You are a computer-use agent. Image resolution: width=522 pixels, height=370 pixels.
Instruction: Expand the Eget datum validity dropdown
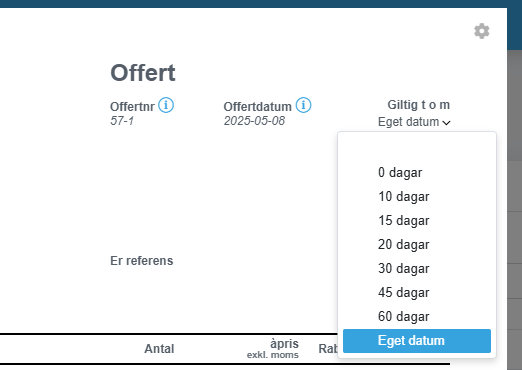[414, 122]
